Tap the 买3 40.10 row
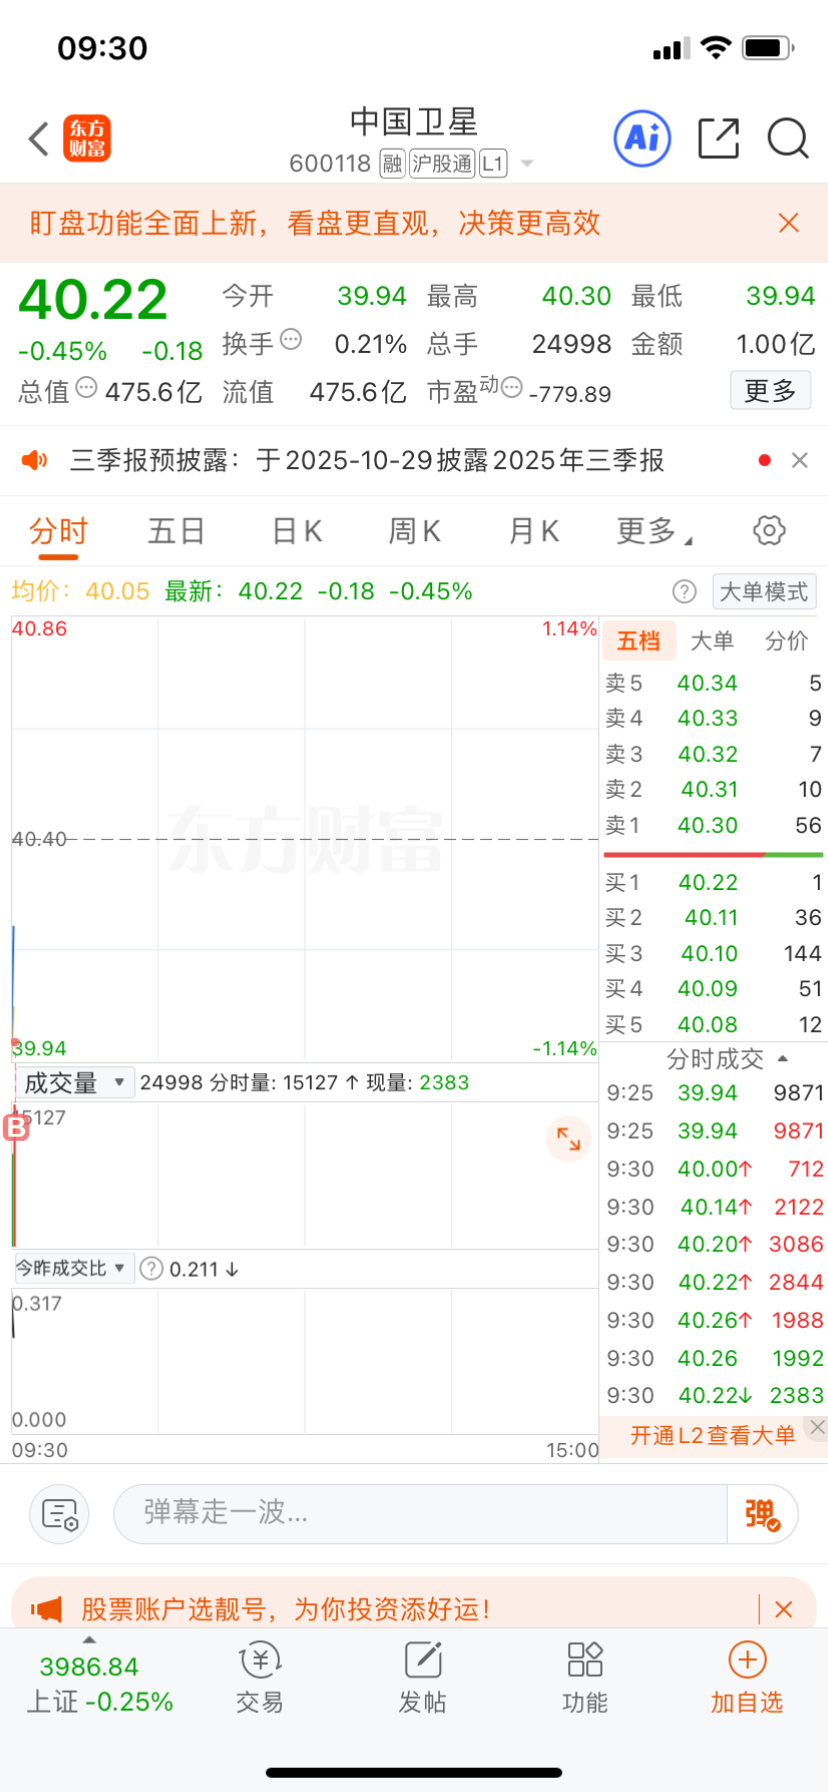Image resolution: width=828 pixels, height=1792 pixels. click(x=713, y=954)
